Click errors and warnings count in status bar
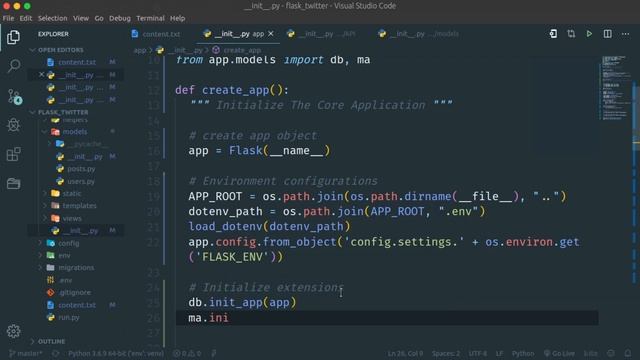 pyautogui.click(x=187, y=353)
